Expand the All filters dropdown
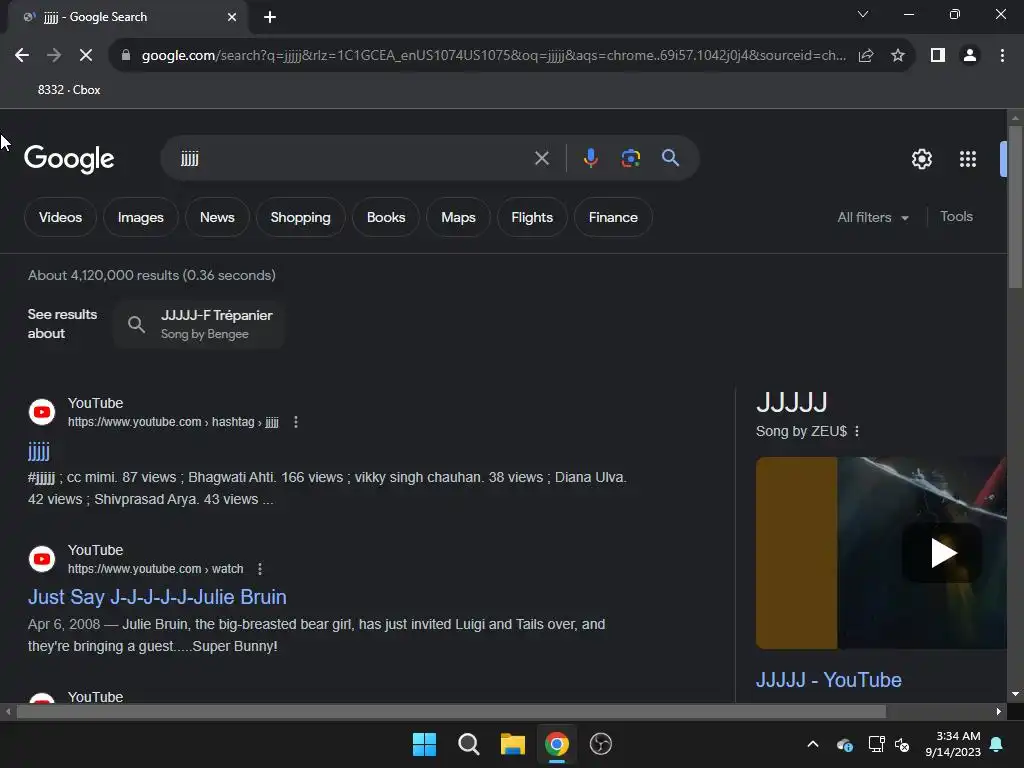 873,217
